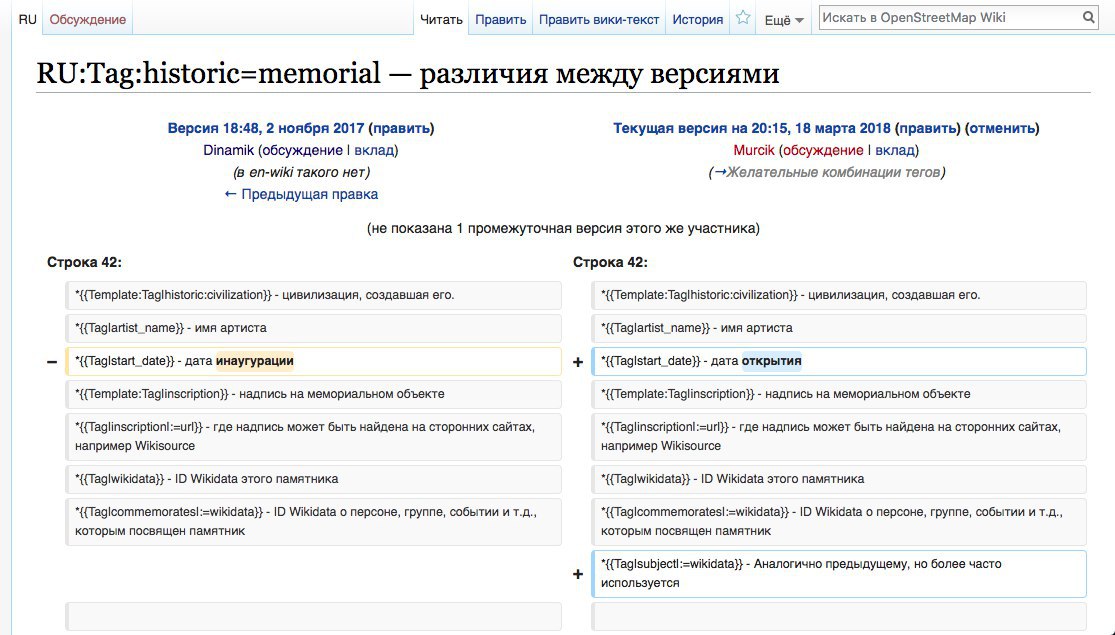Screen dimensions: 1115x635
Task: Click the current-version Template:Tag|inscription line
Action: [838, 393]
